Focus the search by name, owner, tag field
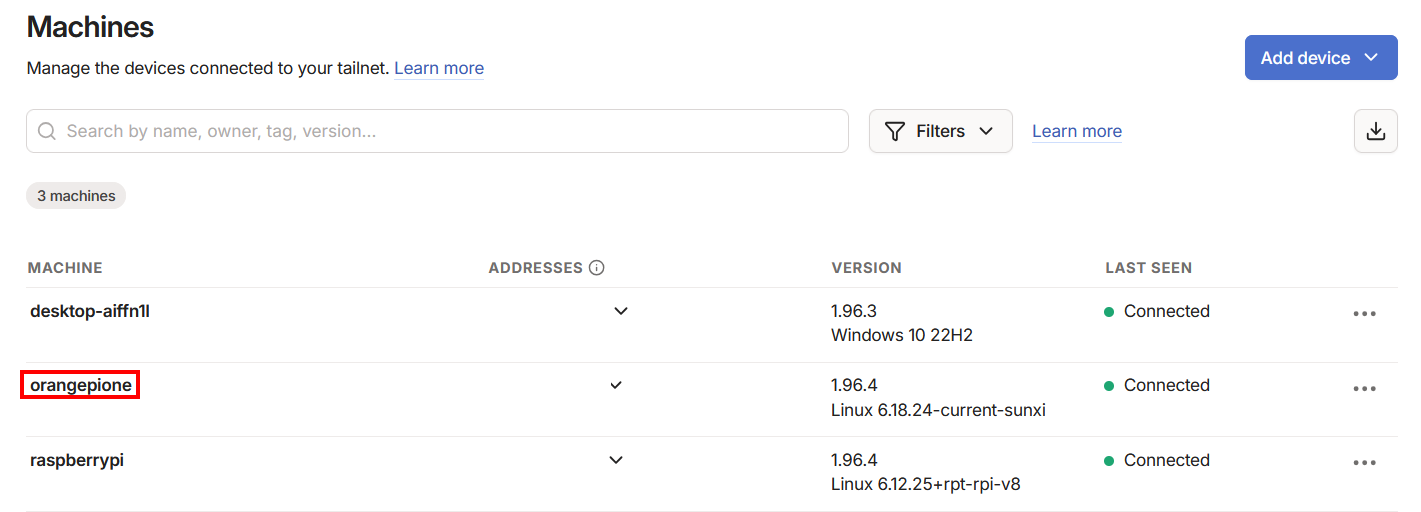The width and height of the screenshot is (1421, 512). [437, 131]
